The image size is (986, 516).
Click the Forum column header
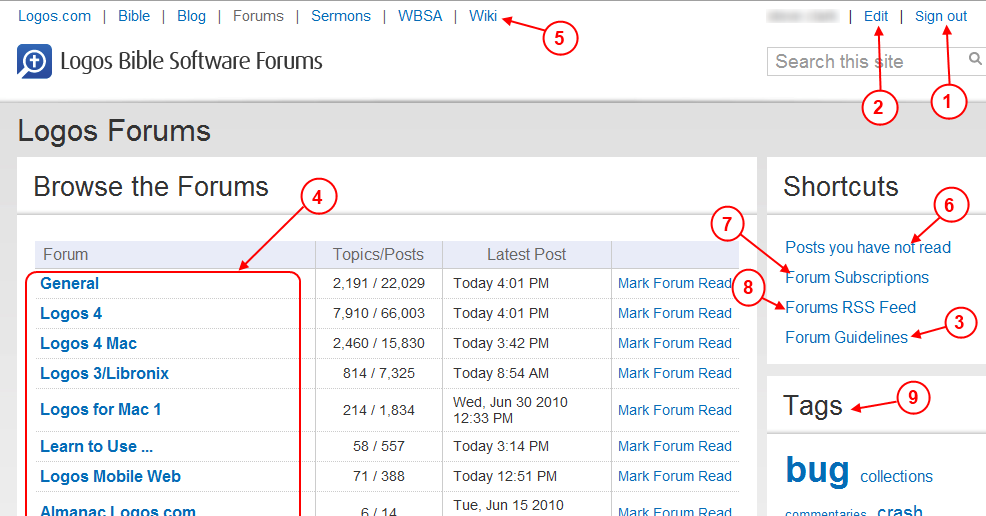65,255
